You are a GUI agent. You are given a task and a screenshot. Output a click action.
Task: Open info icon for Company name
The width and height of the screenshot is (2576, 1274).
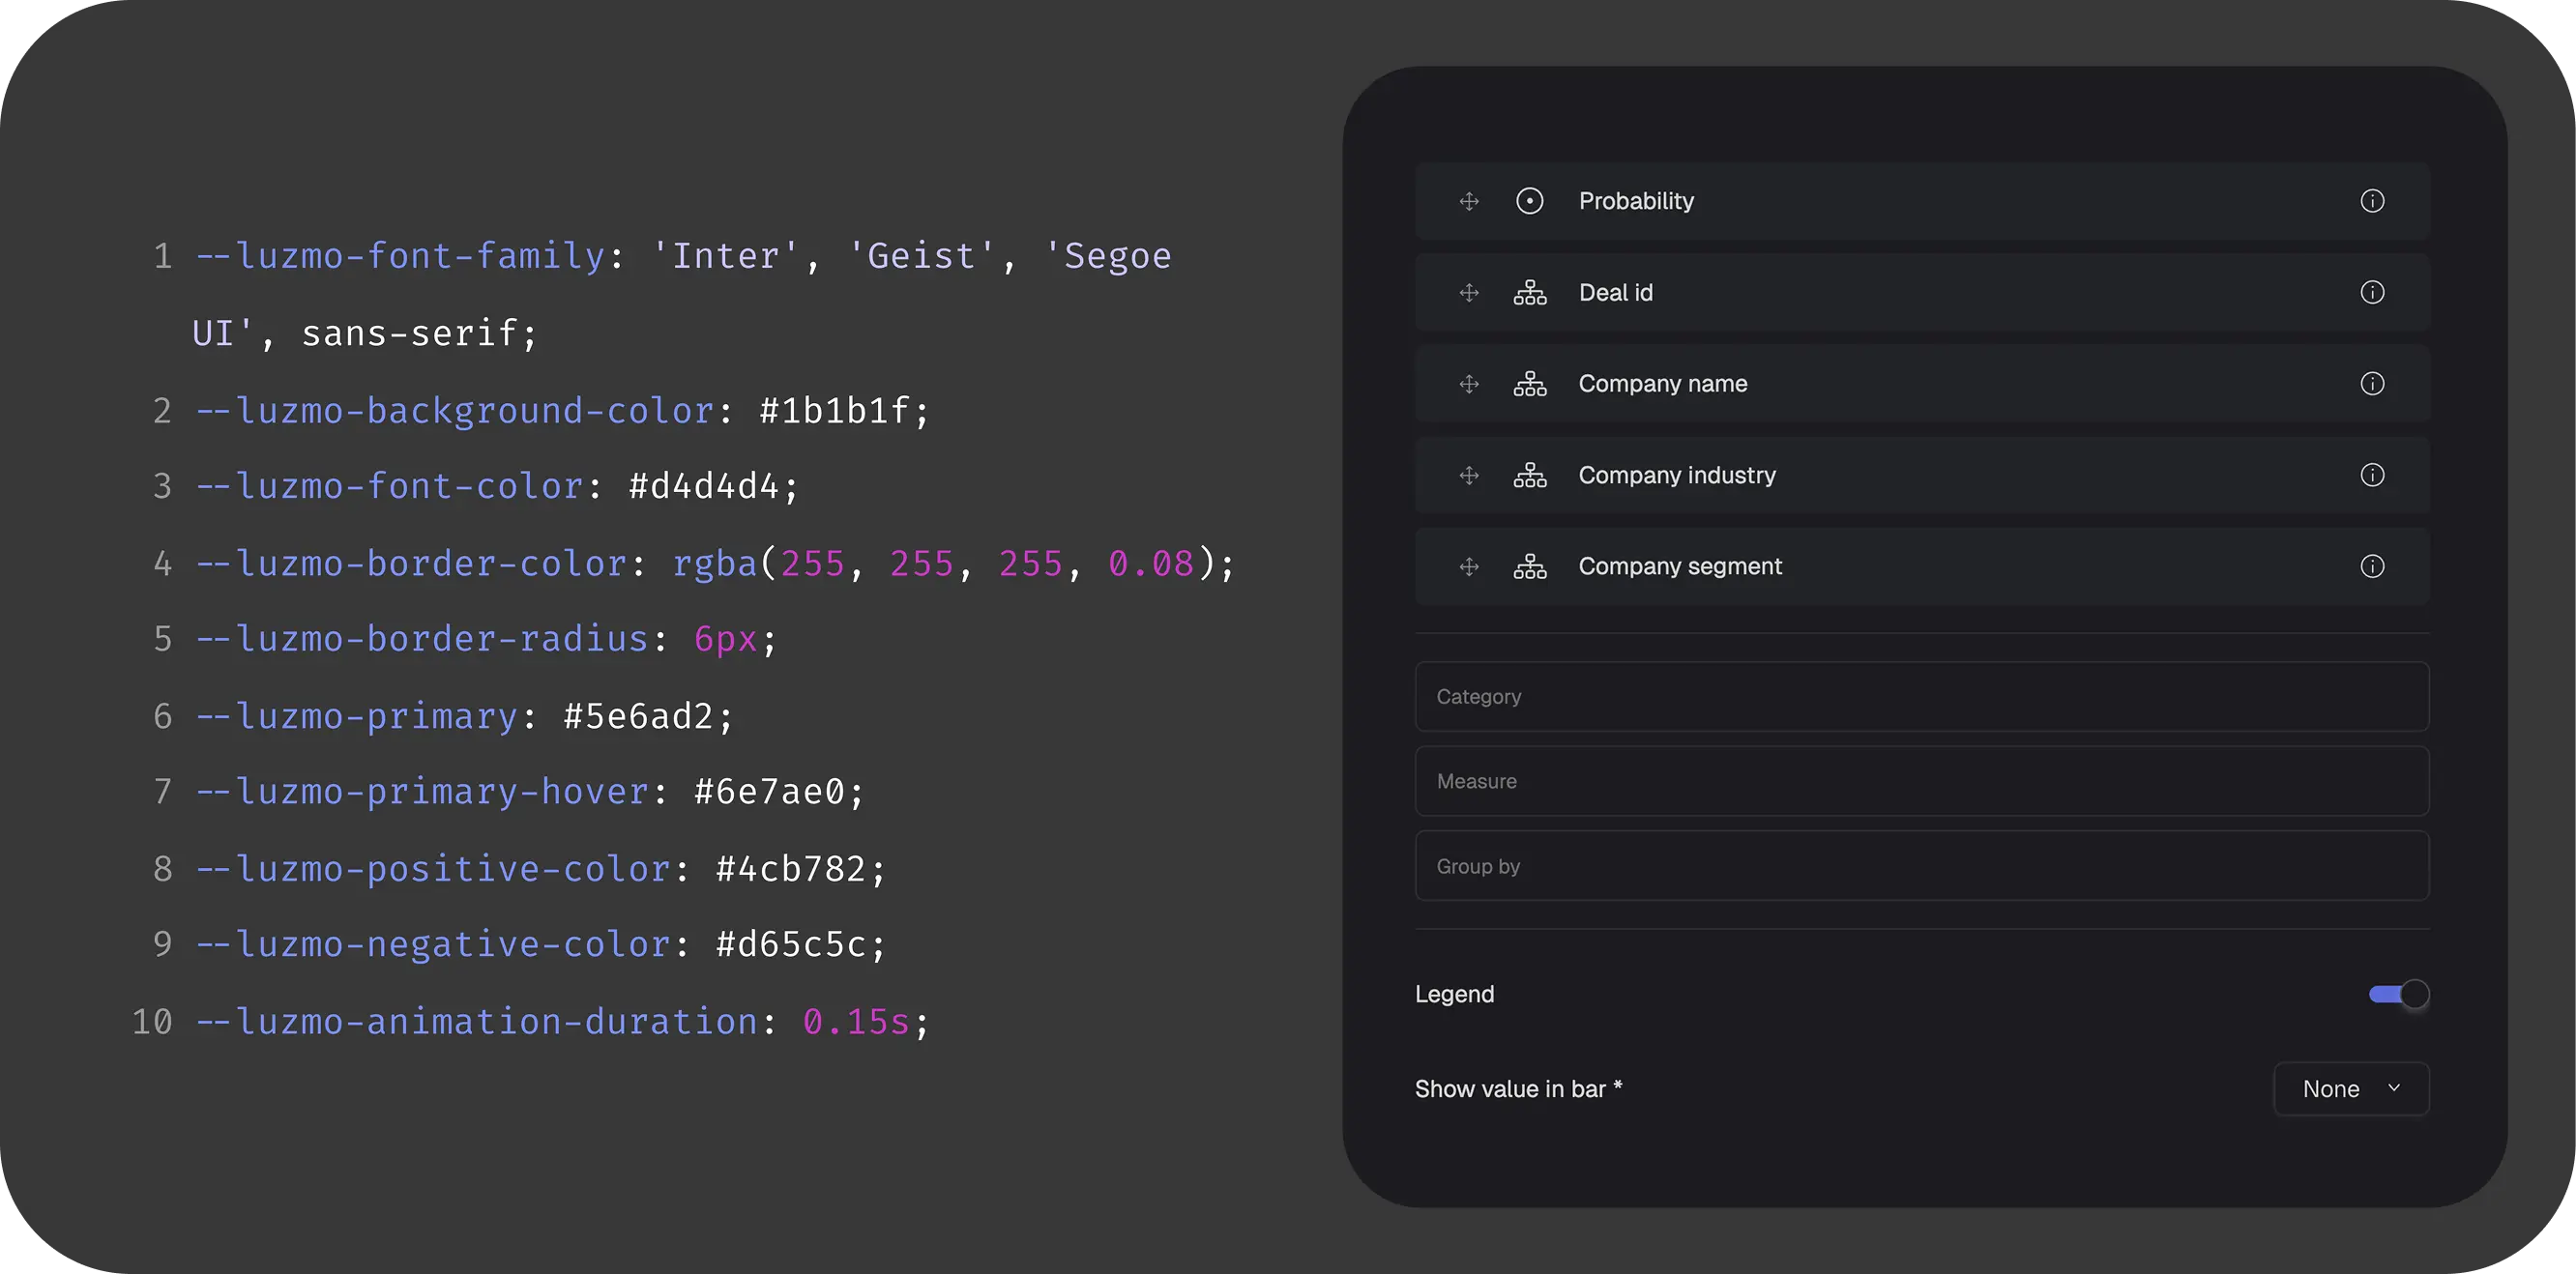(x=2372, y=384)
